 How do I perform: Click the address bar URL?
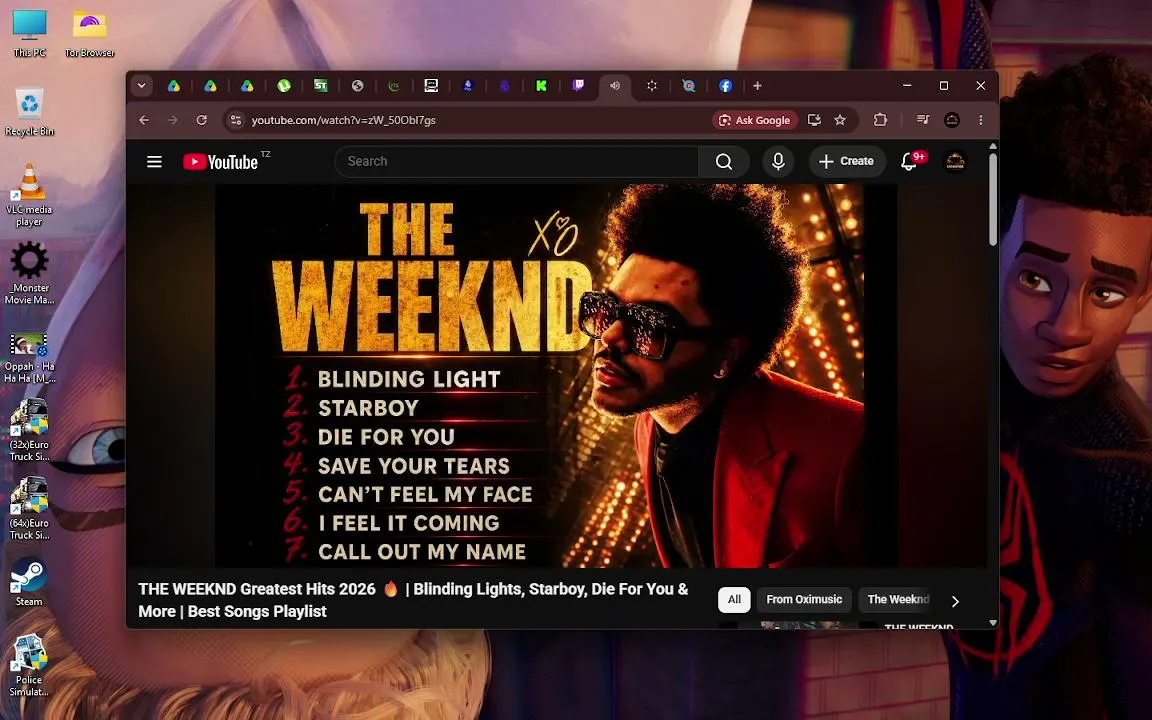pyautogui.click(x=344, y=120)
